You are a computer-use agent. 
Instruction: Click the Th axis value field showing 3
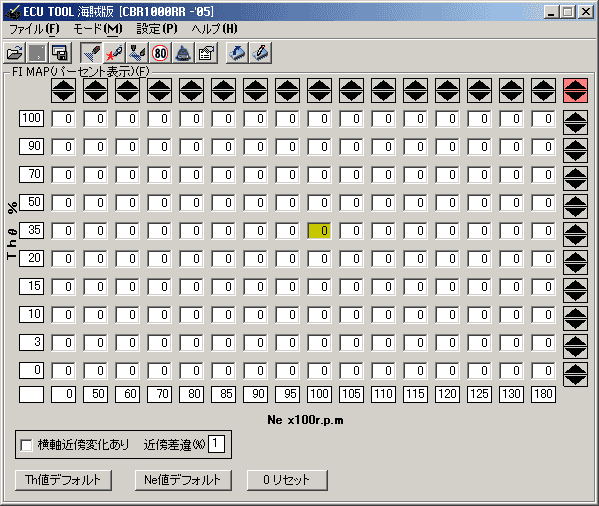(x=32, y=343)
